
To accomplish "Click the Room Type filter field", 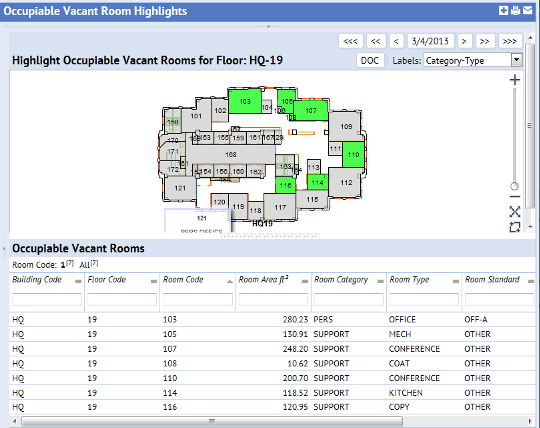I will (424, 299).
